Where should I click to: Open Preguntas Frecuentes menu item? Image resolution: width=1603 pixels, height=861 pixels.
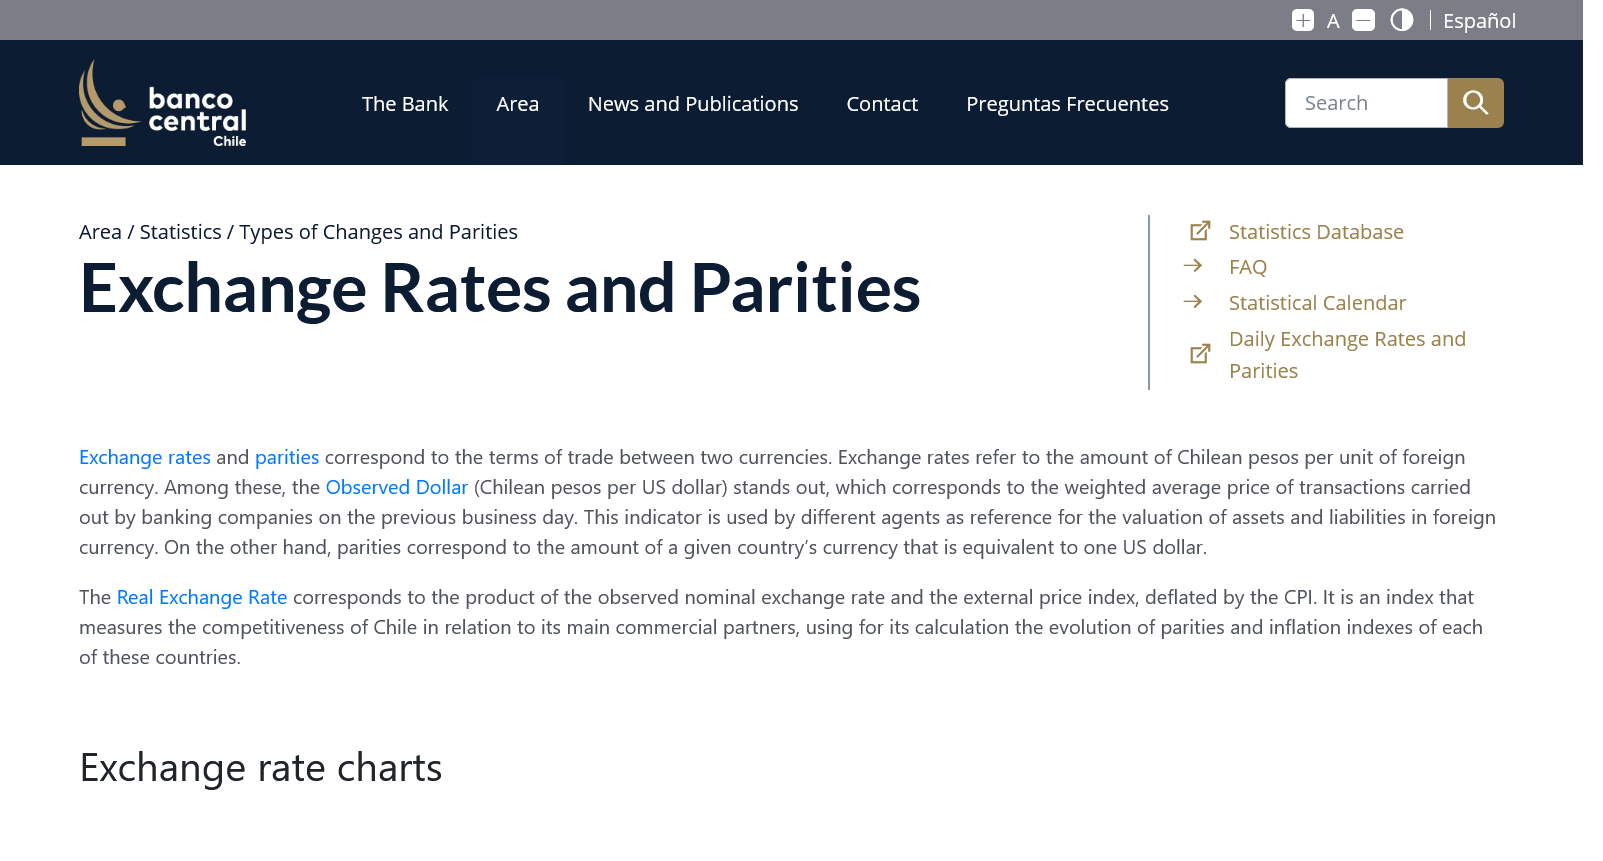[x=1067, y=104]
